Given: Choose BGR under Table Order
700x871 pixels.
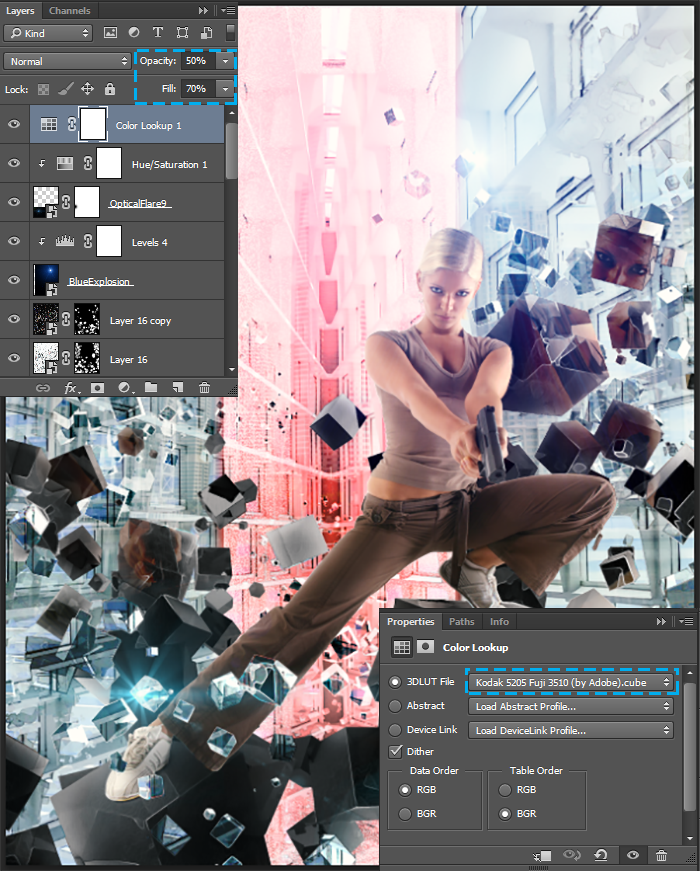Looking at the screenshot, I should (x=505, y=814).
